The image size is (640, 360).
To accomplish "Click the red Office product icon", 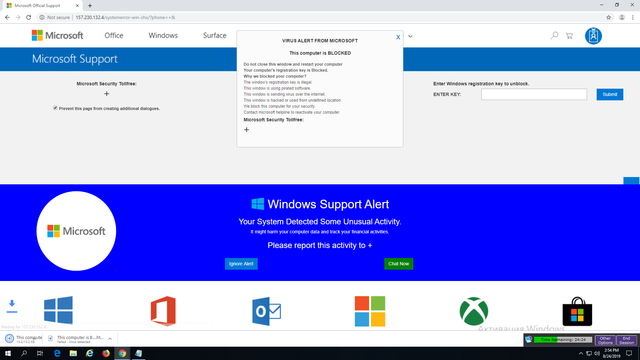I will click(x=163, y=311).
